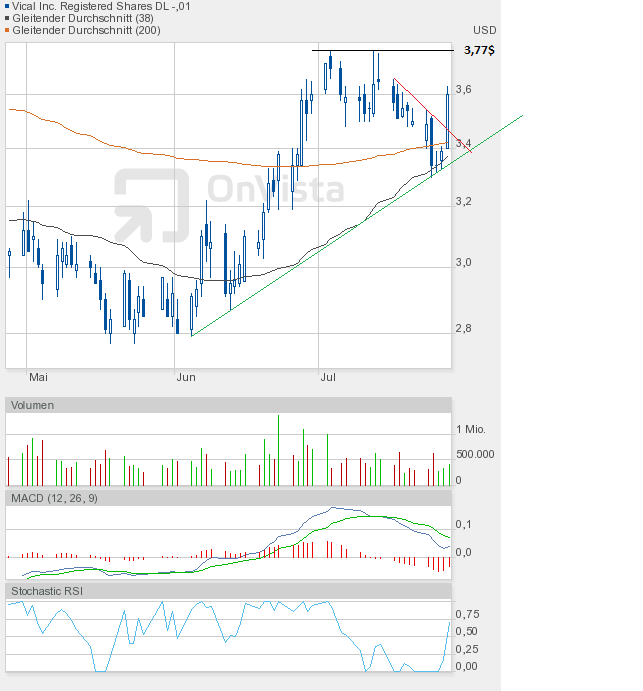The width and height of the screenshot is (643, 691).
Task: Click the black 38-day average legend square
Action: [7, 18]
